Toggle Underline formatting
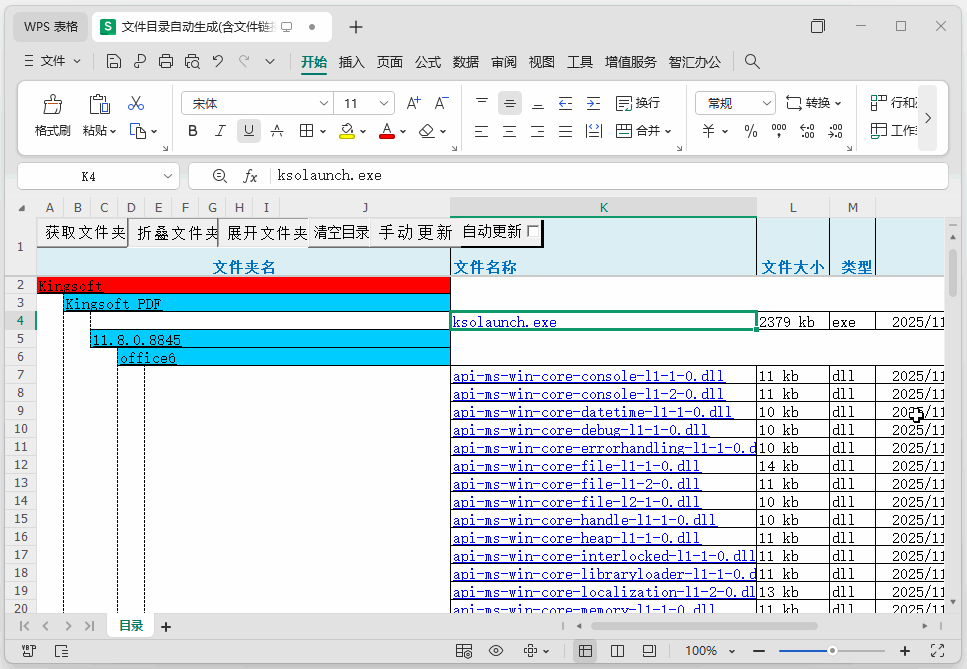967x669 pixels. 249,131
